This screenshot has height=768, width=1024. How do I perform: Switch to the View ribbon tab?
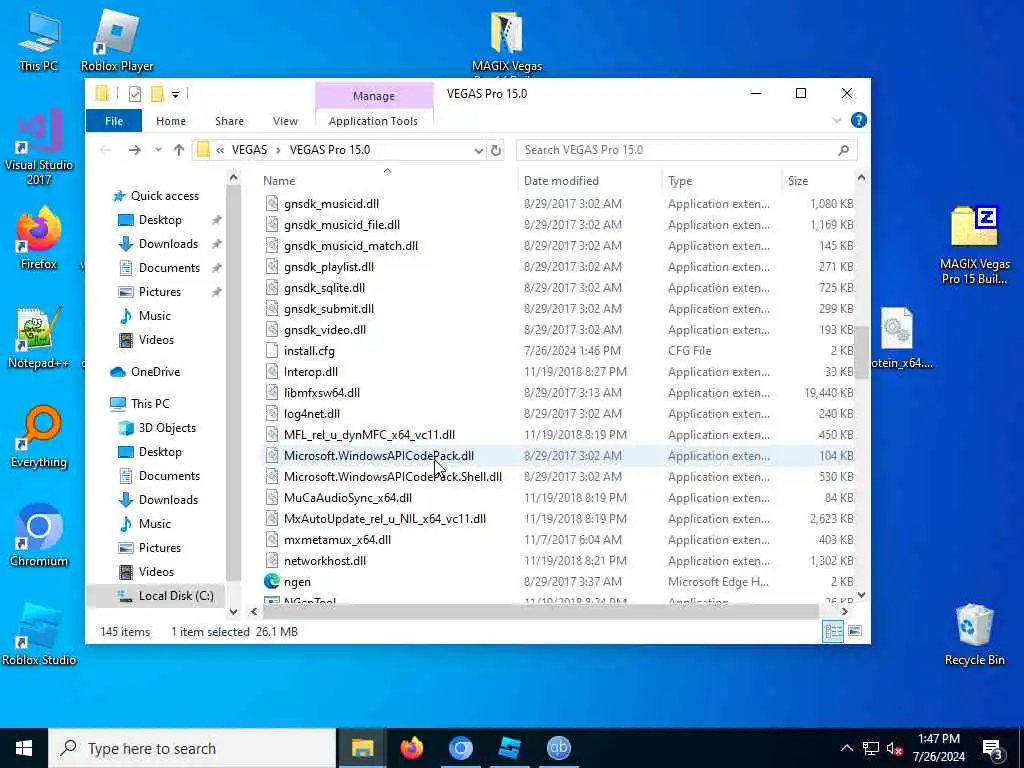pos(285,121)
